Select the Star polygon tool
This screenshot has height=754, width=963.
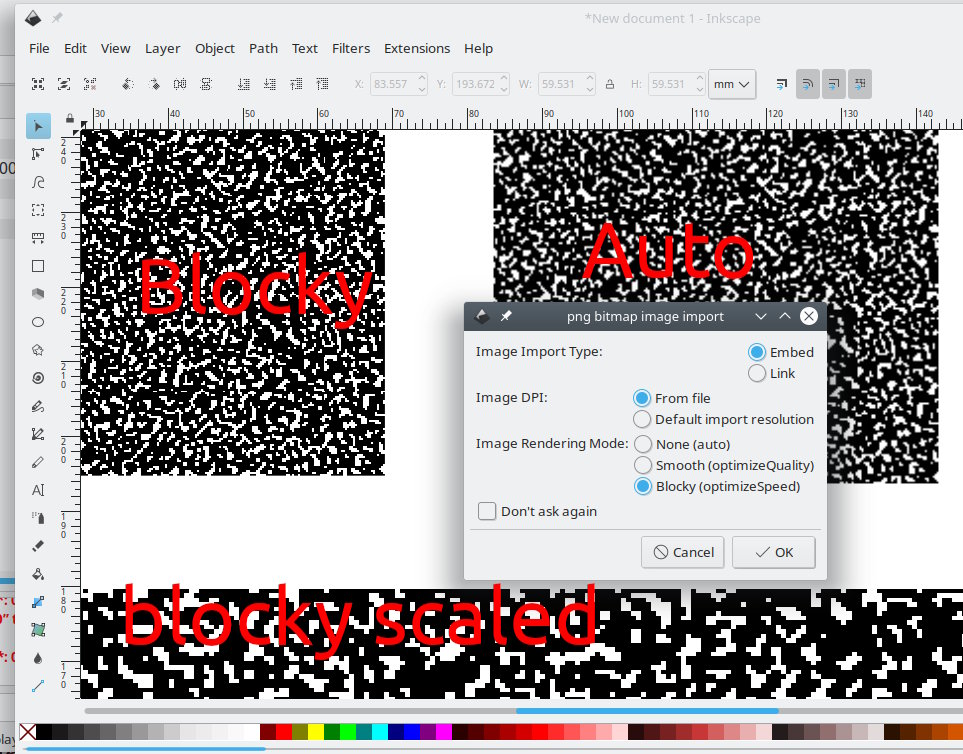click(x=38, y=350)
